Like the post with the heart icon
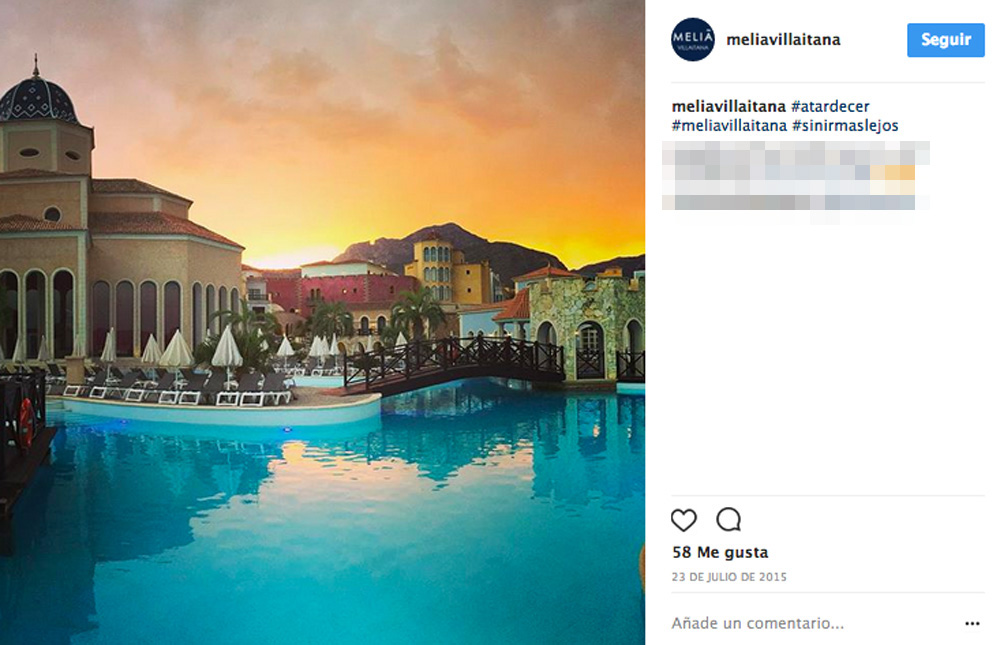This screenshot has width=1000, height=645. point(683,520)
